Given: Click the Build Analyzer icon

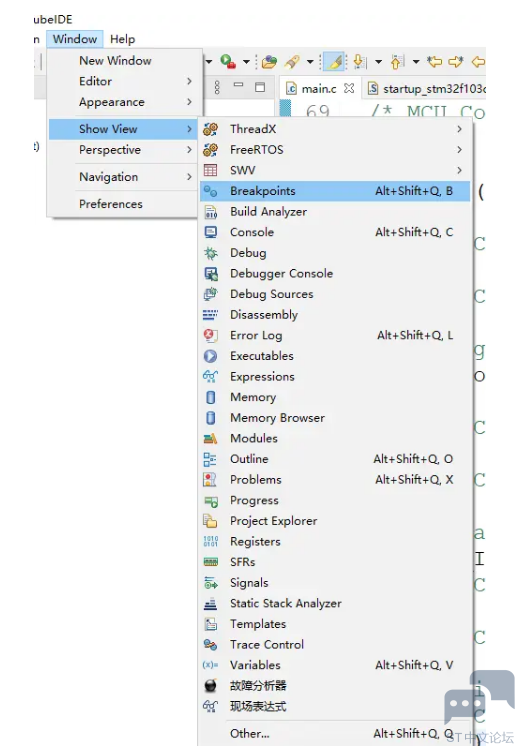Looking at the screenshot, I should [x=210, y=212].
